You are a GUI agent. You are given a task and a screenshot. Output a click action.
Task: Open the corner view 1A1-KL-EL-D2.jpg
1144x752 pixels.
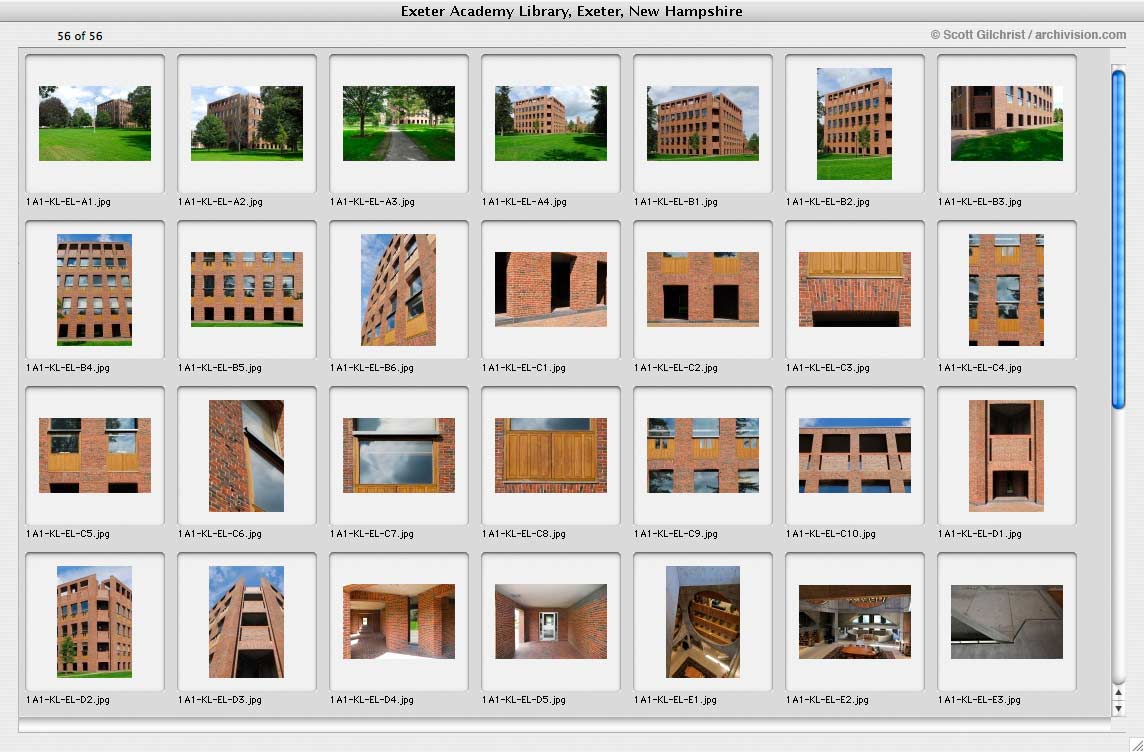pos(95,621)
